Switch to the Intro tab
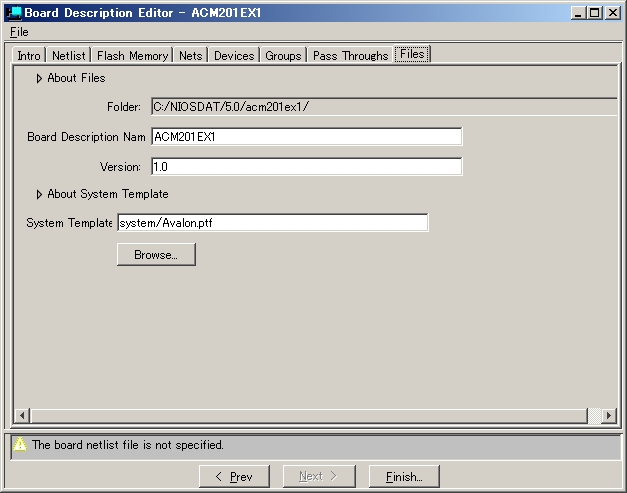Viewport: 627px width, 493px height. pyautogui.click(x=29, y=55)
